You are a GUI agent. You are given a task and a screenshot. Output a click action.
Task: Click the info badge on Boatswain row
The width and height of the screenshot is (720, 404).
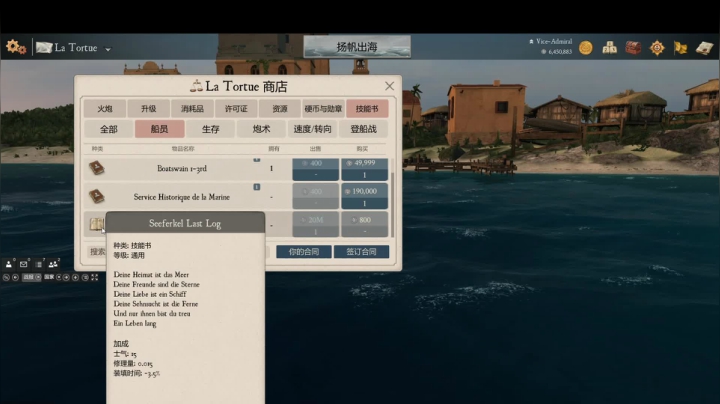(257, 159)
